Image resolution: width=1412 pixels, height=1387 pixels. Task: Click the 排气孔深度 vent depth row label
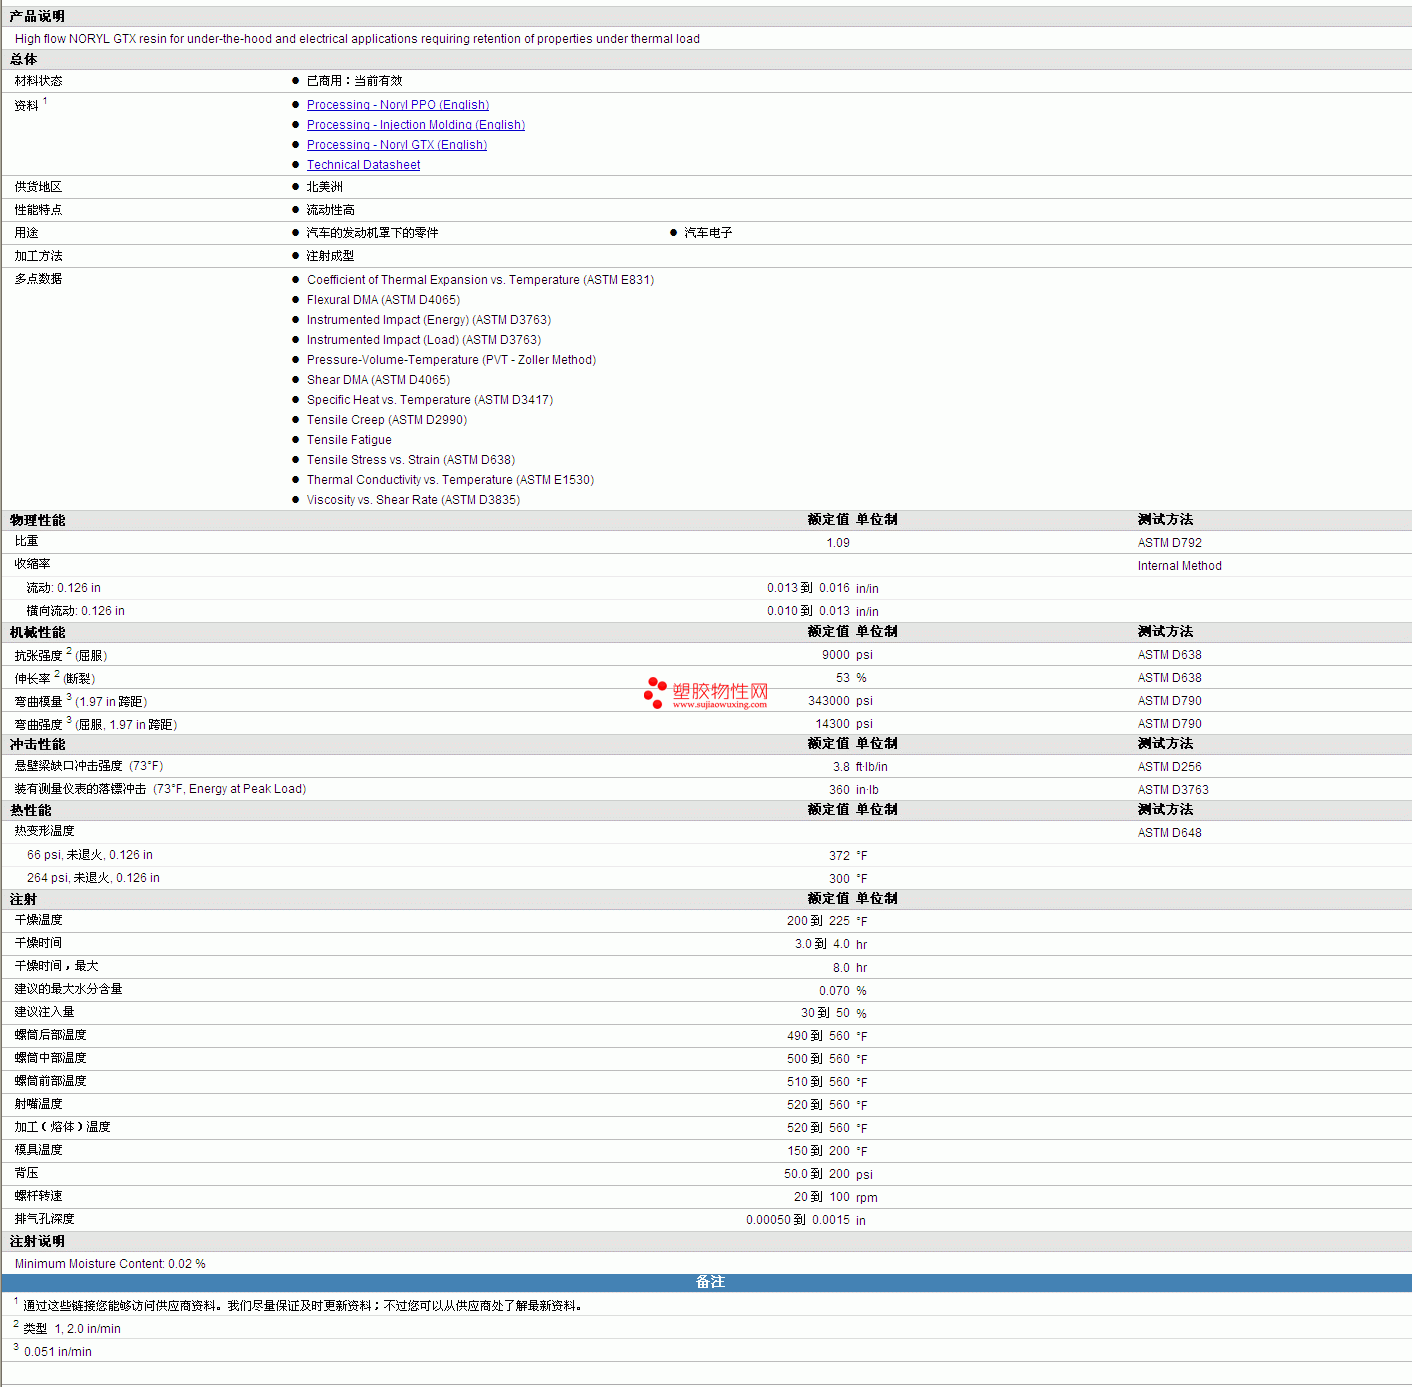pos(44,1219)
